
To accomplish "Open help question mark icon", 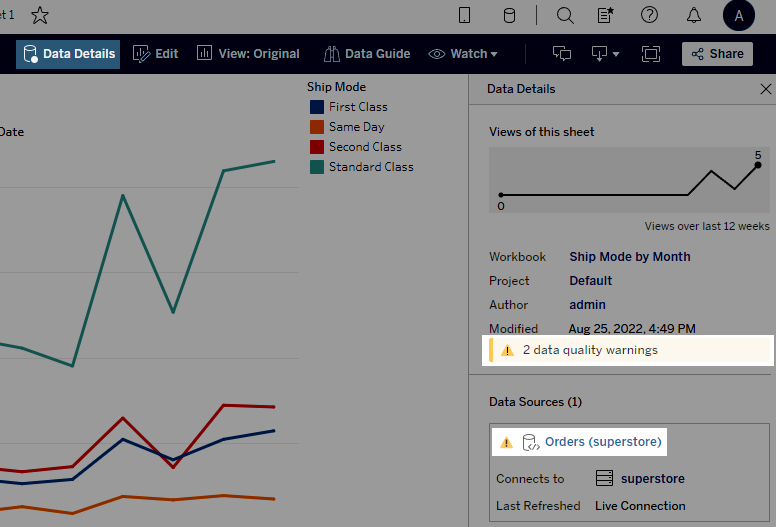I will coord(649,15).
